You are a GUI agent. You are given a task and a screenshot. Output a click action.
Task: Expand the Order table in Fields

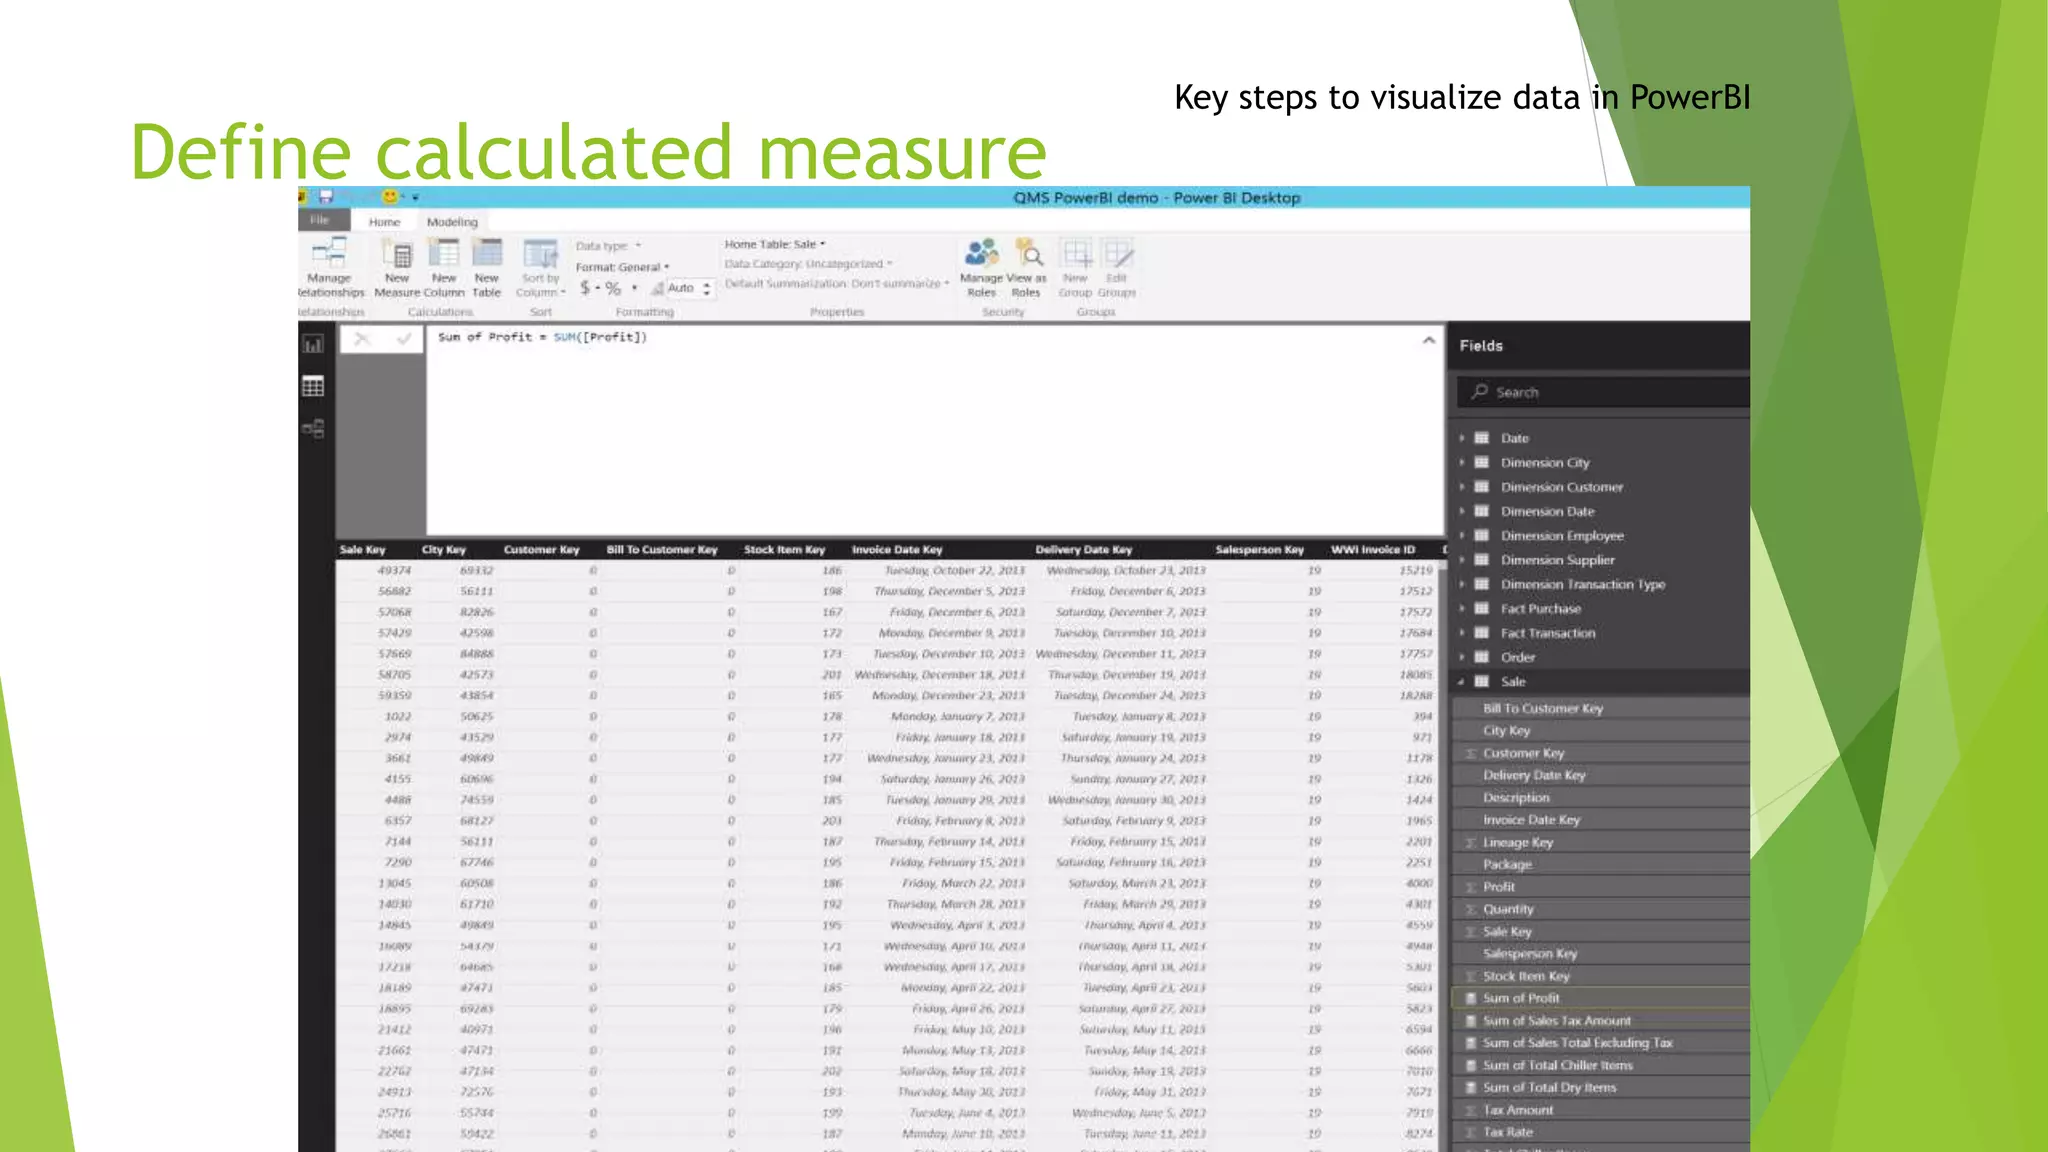tap(1462, 657)
